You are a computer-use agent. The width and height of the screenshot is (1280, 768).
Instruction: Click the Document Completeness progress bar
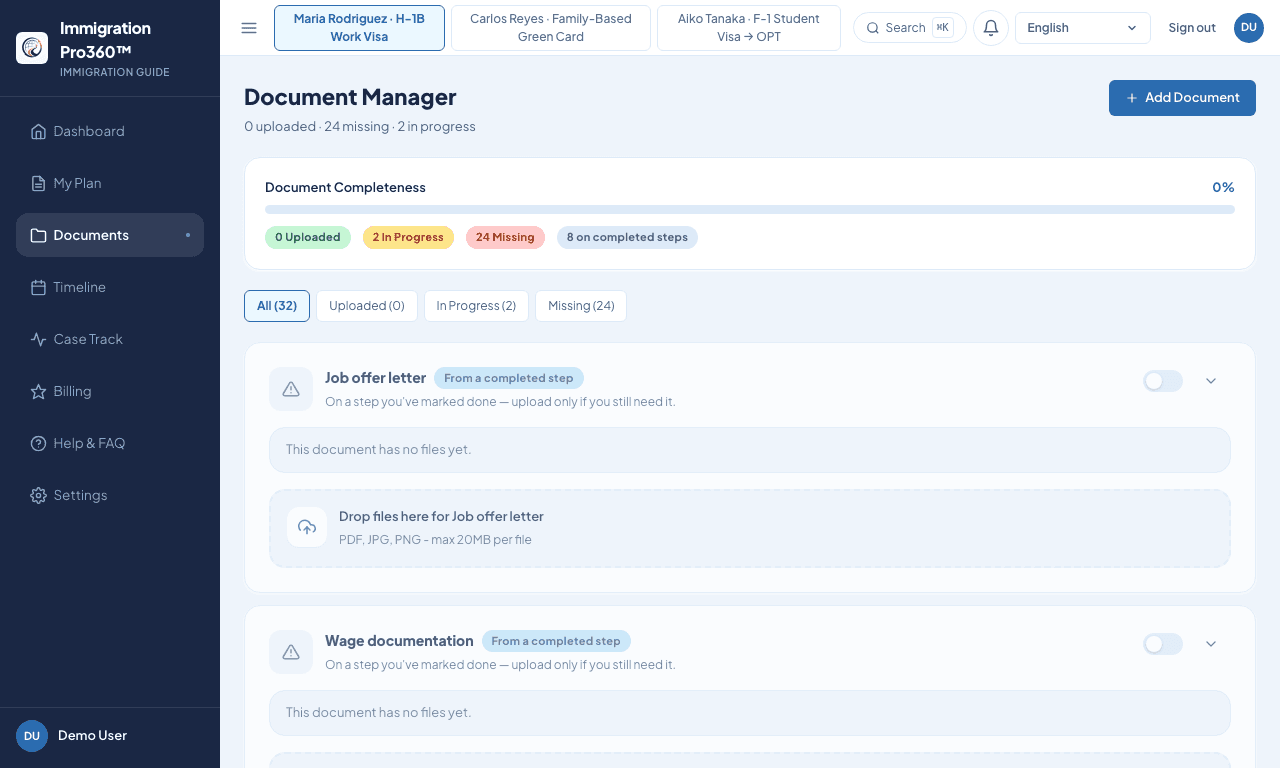pyautogui.click(x=750, y=210)
